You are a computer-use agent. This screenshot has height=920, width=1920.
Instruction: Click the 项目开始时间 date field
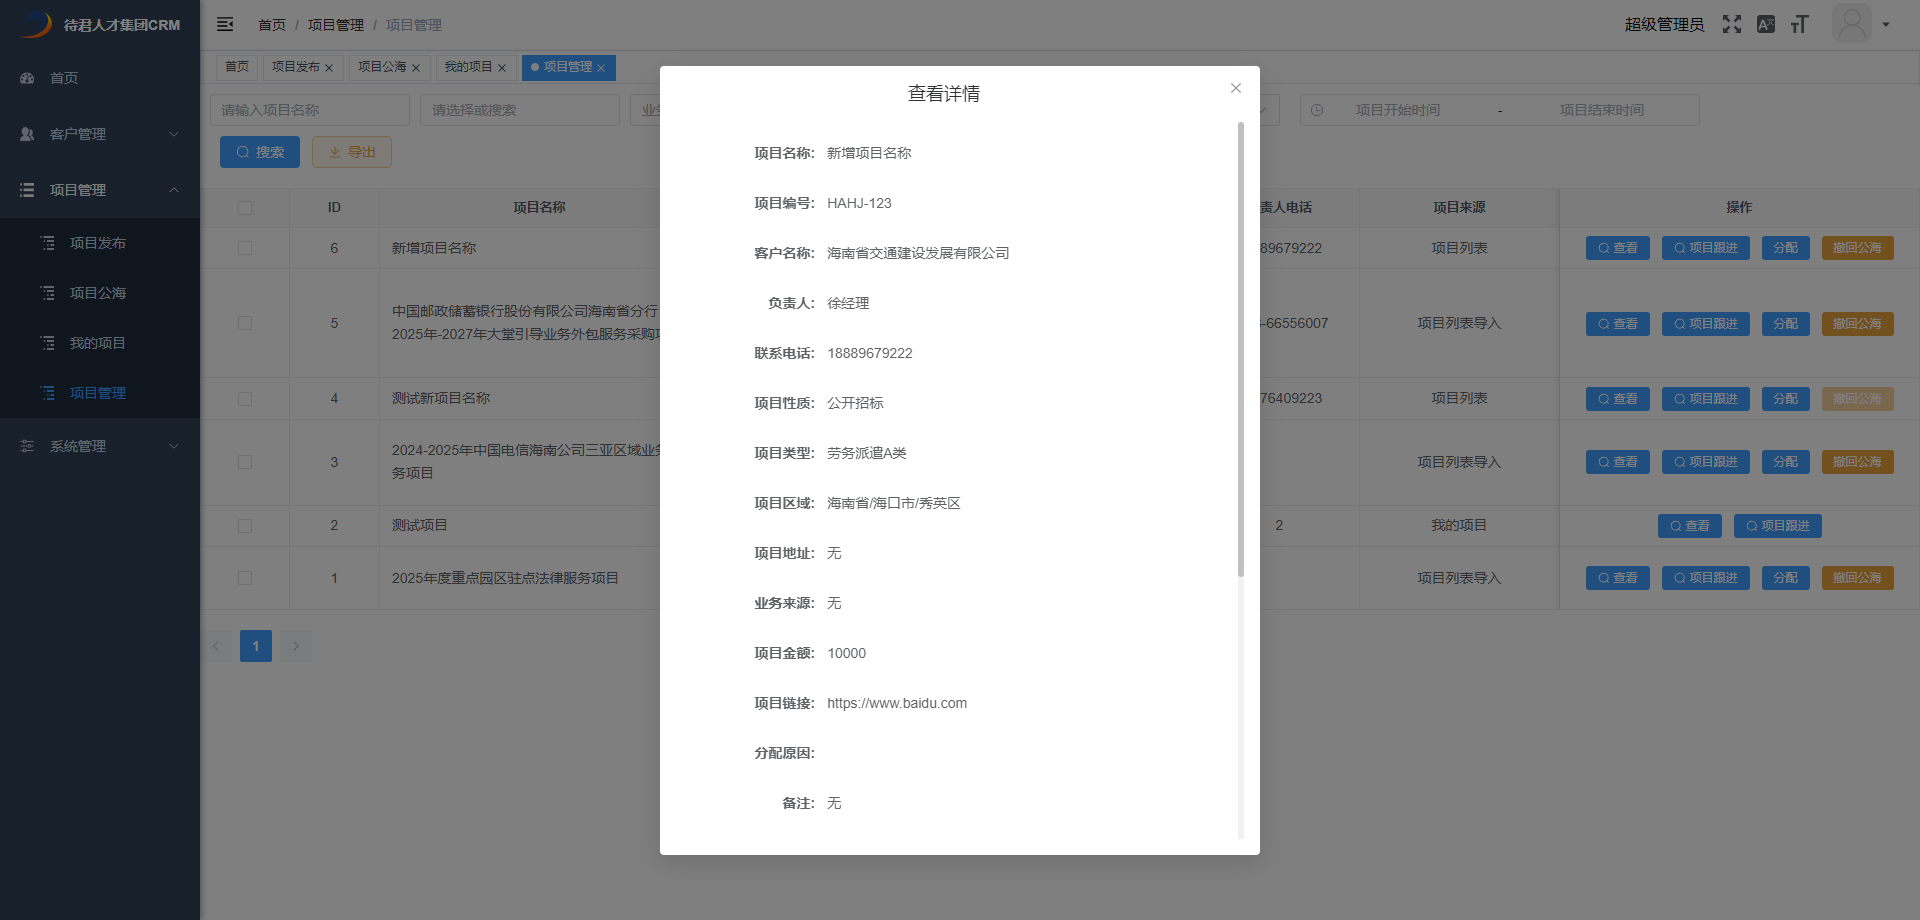coord(1398,110)
